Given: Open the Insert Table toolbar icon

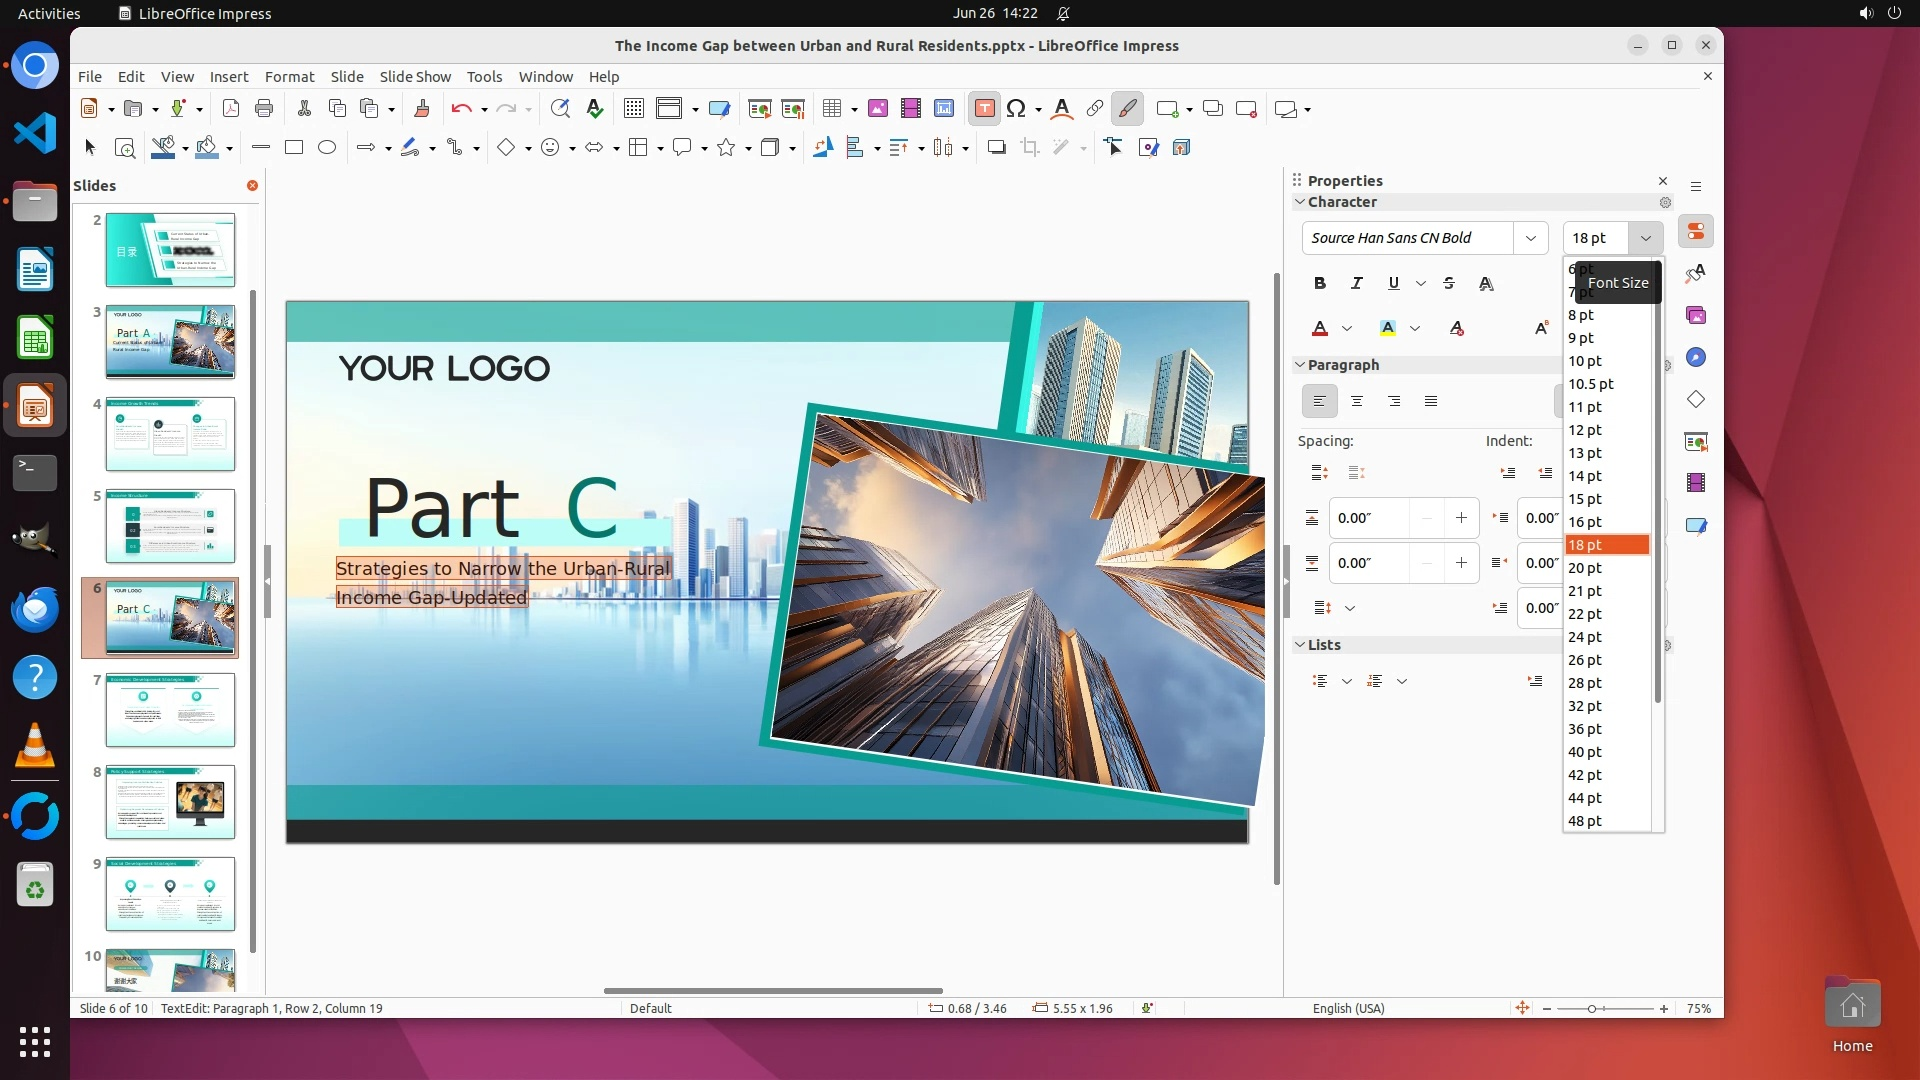Looking at the screenshot, I should (831, 109).
